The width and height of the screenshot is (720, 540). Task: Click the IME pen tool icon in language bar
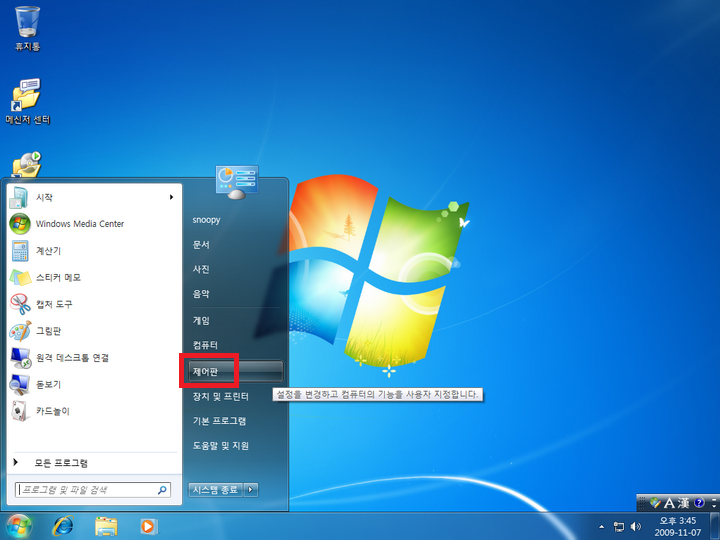coord(656,503)
